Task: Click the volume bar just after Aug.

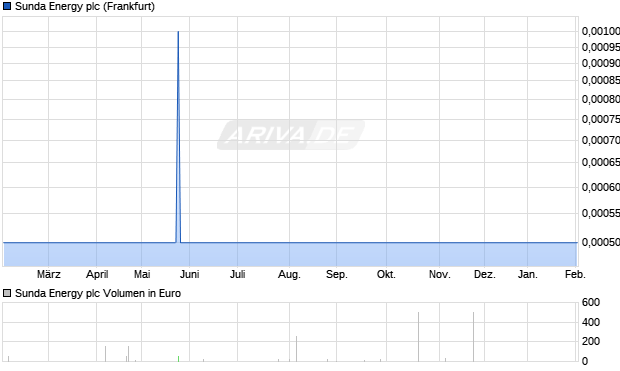Action: coord(296,349)
